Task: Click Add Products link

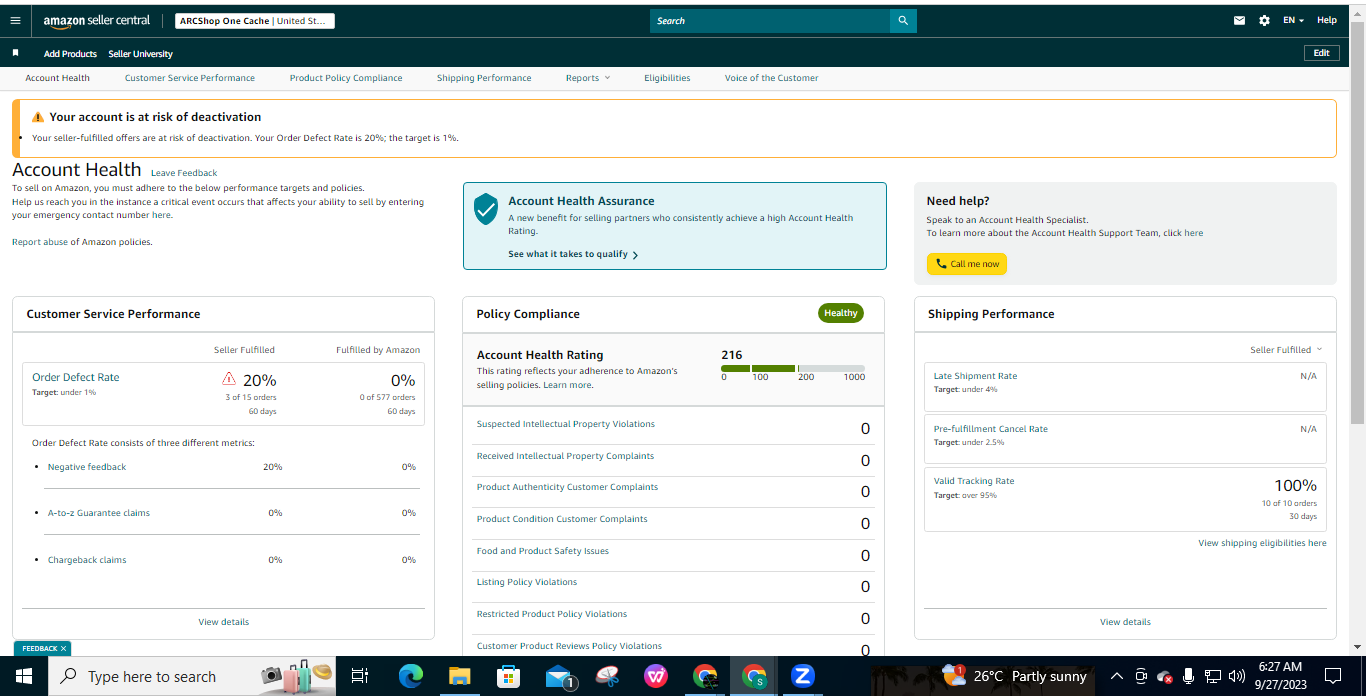Action: pyautogui.click(x=70, y=54)
